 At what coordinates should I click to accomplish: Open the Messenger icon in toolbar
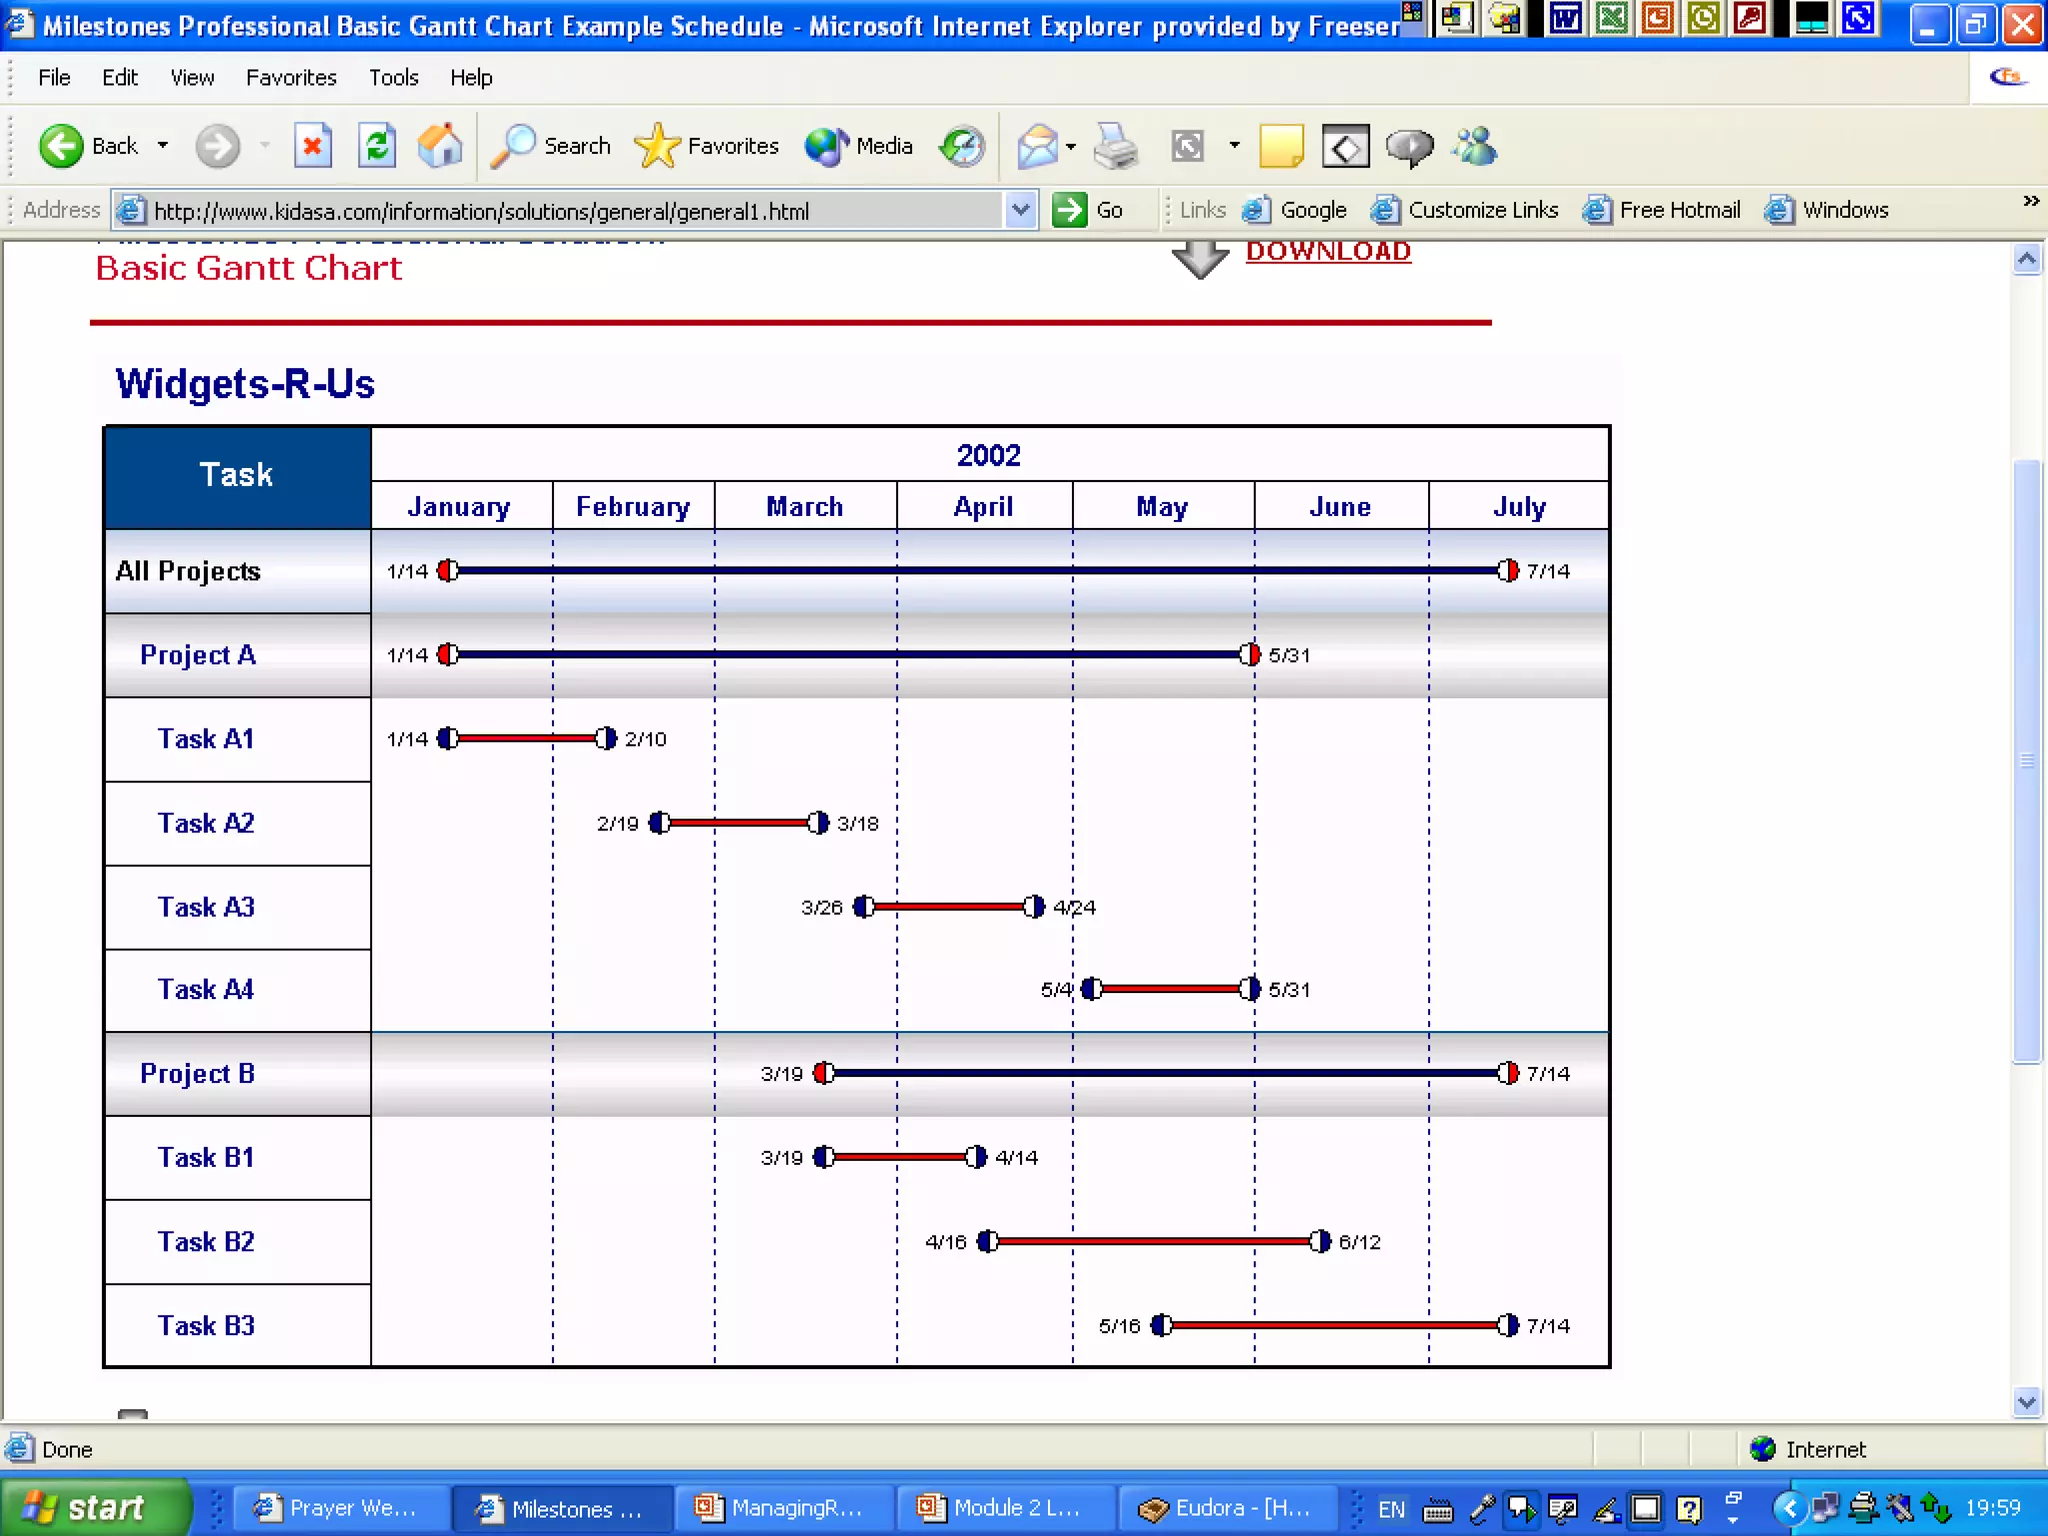[1475, 147]
